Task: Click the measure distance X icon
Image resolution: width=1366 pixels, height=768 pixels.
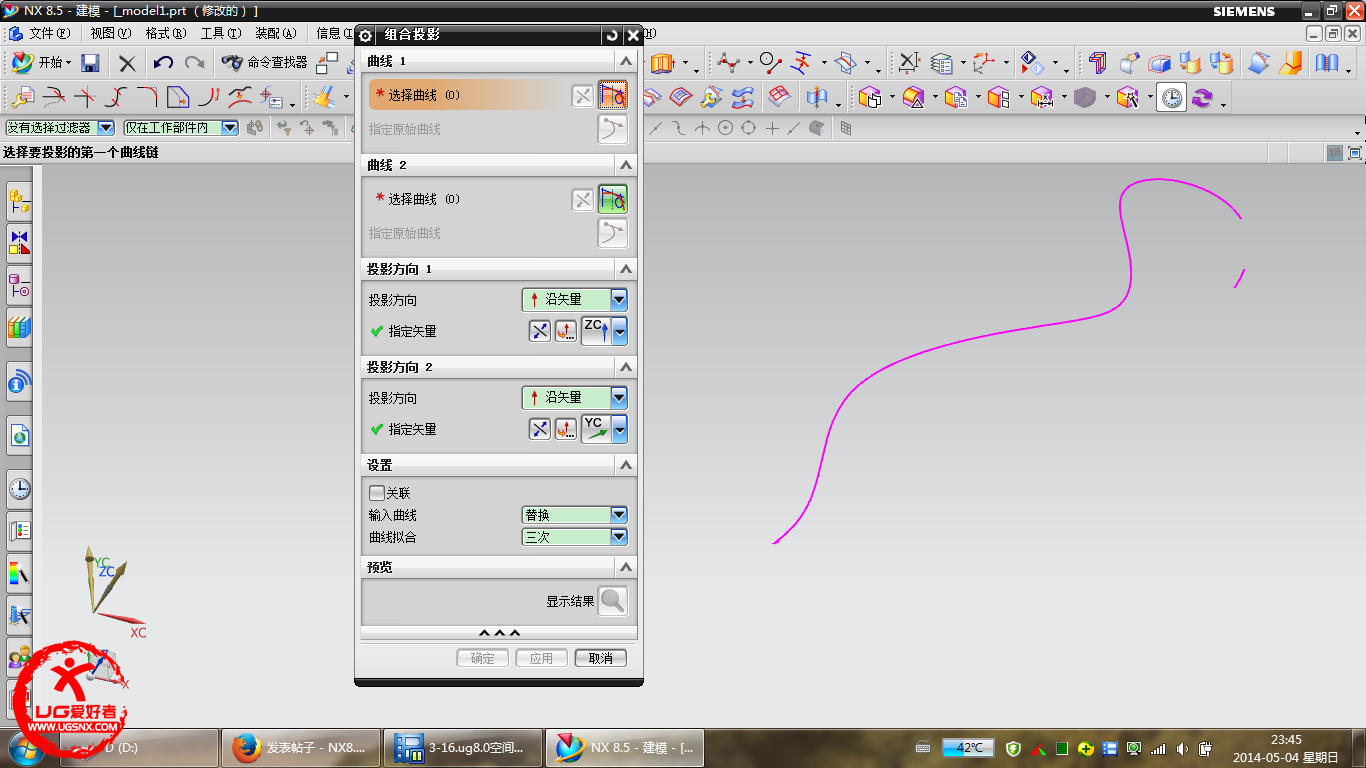Action: (x=908, y=63)
